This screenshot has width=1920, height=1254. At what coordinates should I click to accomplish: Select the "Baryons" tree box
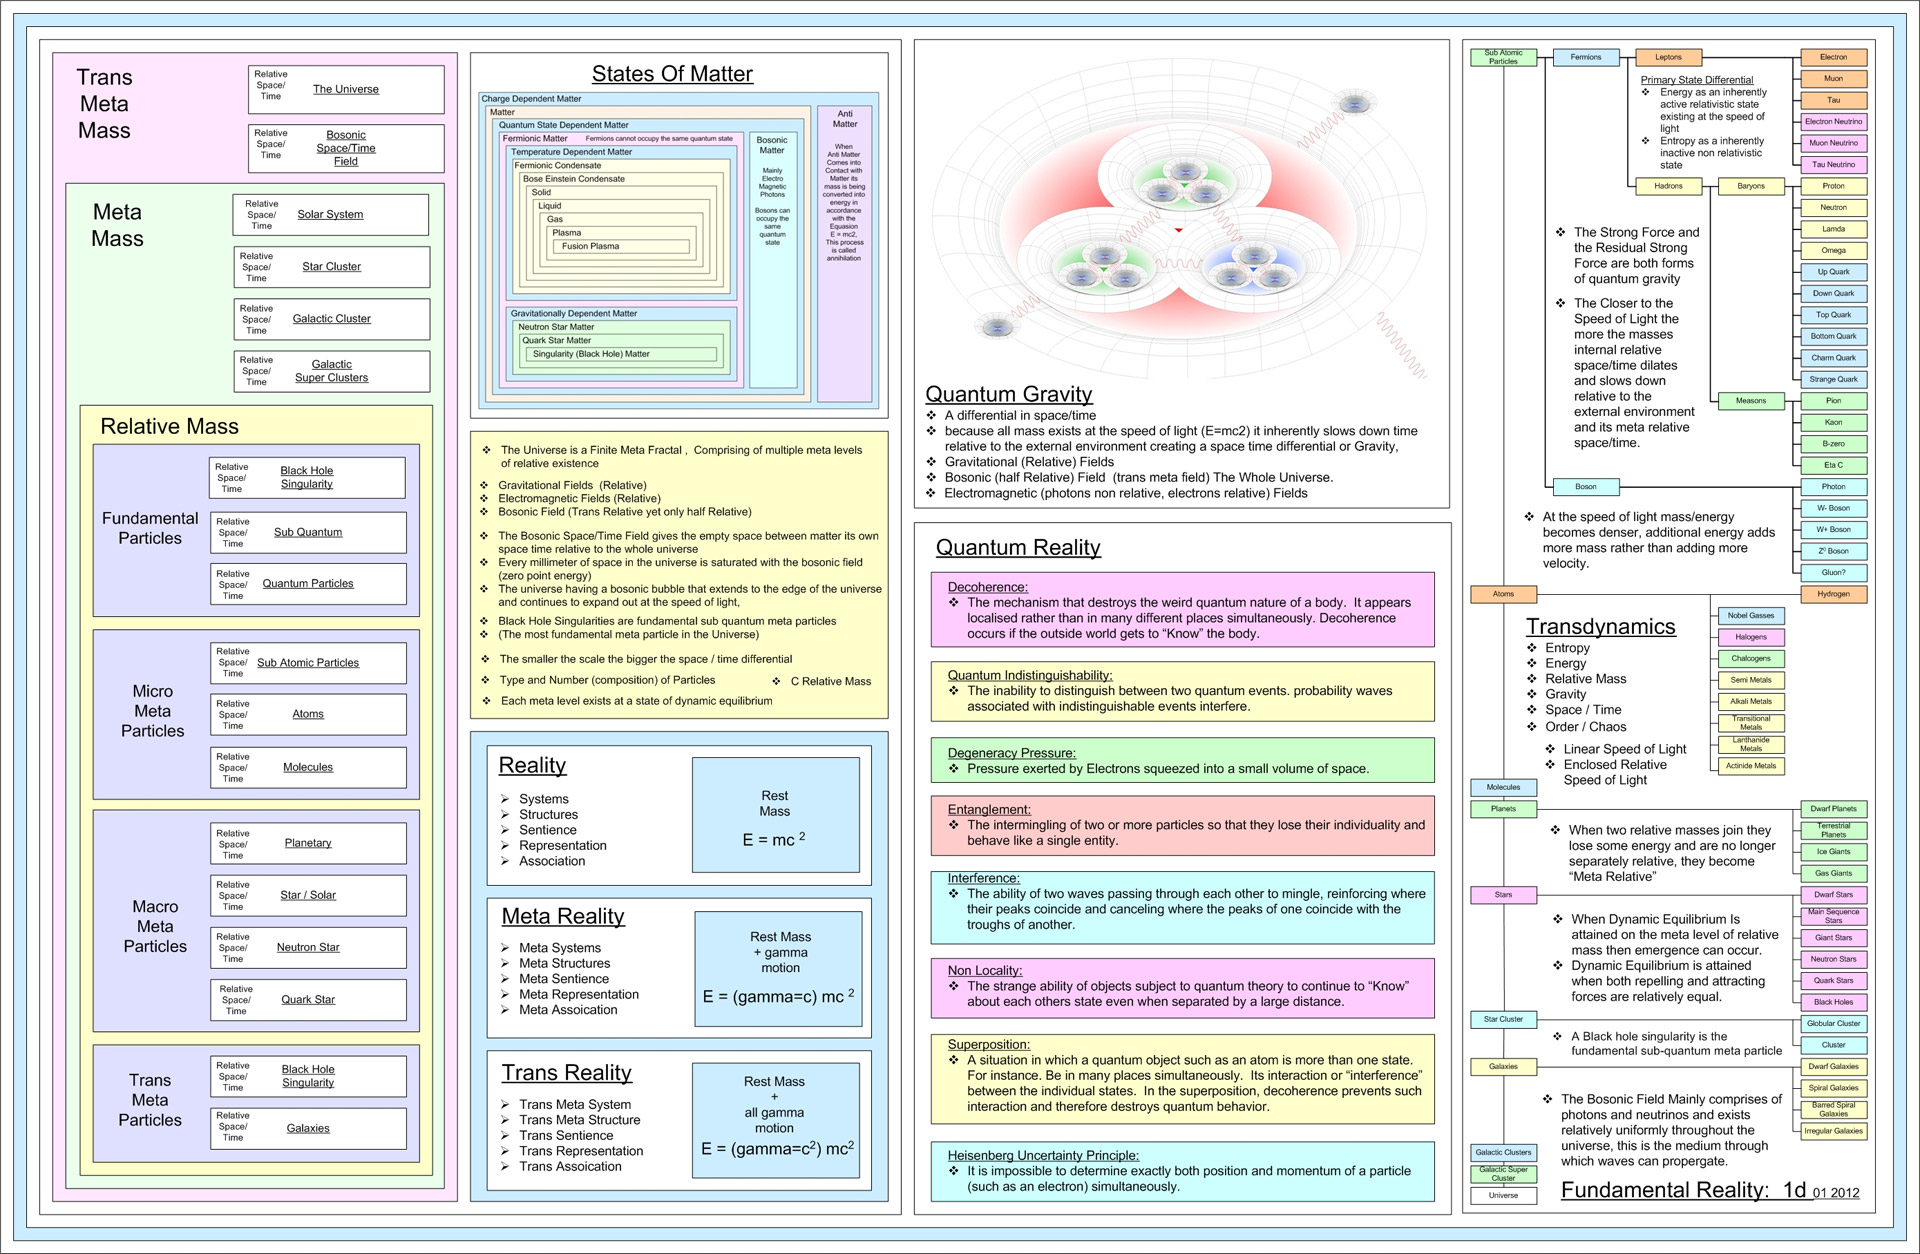click(x=1751, y=186)
